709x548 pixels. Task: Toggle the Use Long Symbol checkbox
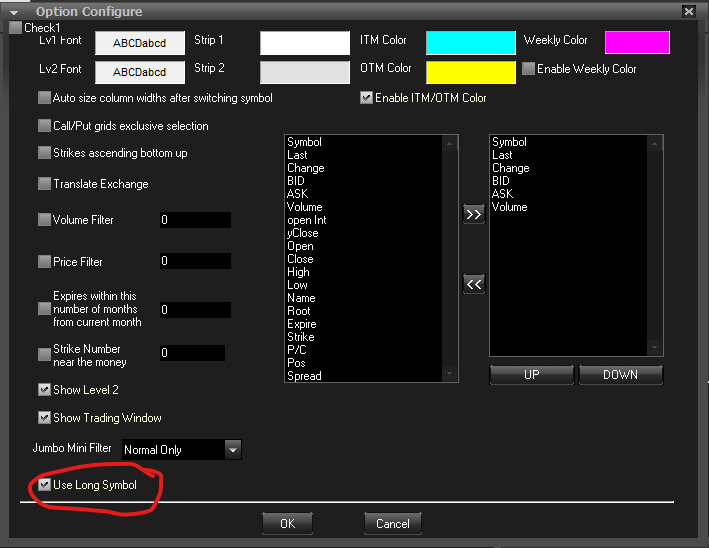(x=44, y=484)
